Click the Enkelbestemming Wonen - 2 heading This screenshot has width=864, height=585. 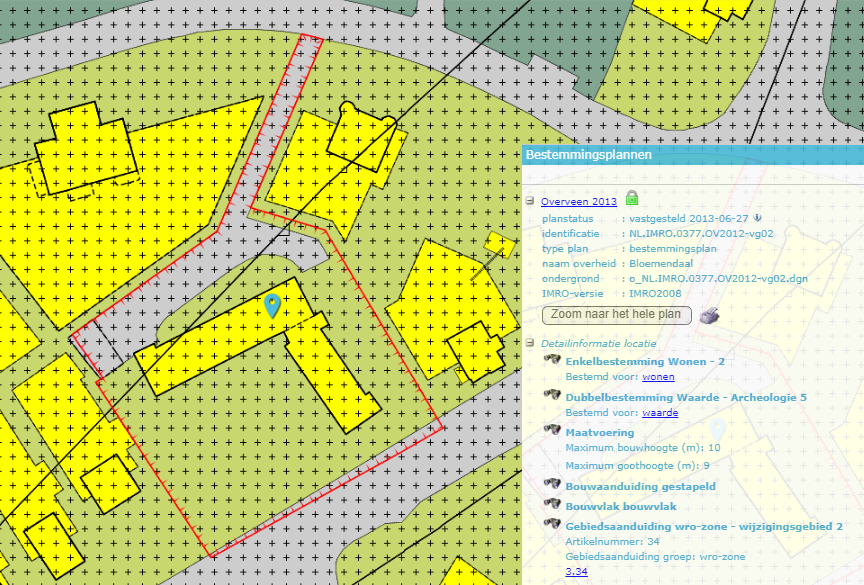click(645, 361)
